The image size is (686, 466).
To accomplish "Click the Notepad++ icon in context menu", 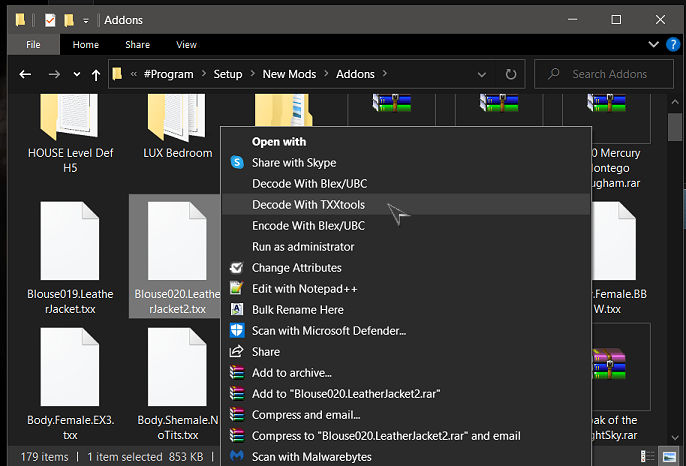I will click(x=236, y=288).
